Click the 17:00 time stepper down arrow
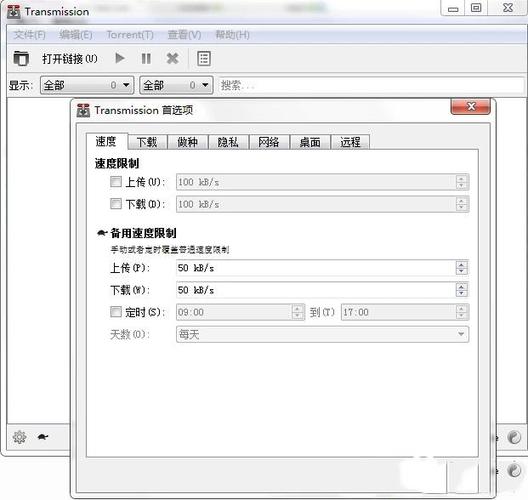This screenshot has height=500, width=528. (x=461, y=316)
